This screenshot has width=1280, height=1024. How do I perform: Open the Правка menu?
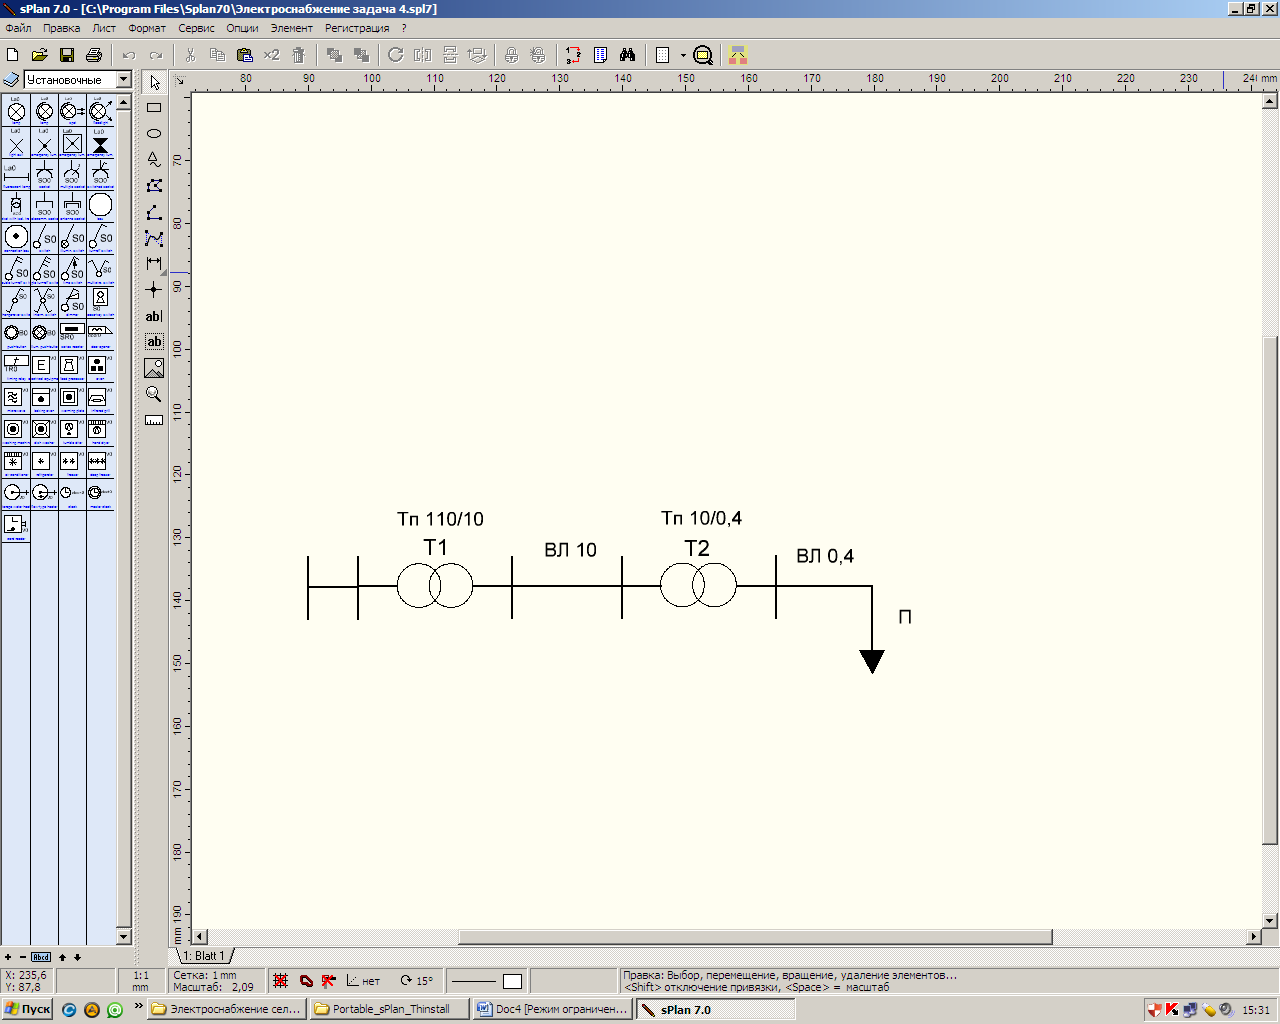61,28
